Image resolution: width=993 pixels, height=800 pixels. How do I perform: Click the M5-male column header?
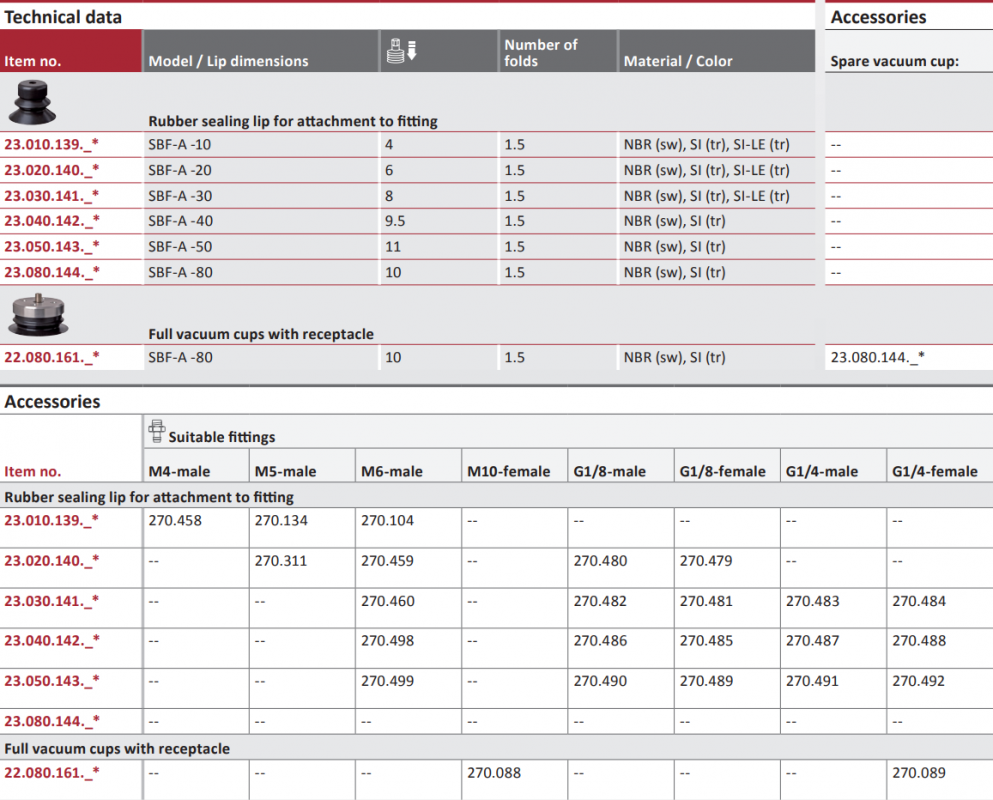pos(286,471)
